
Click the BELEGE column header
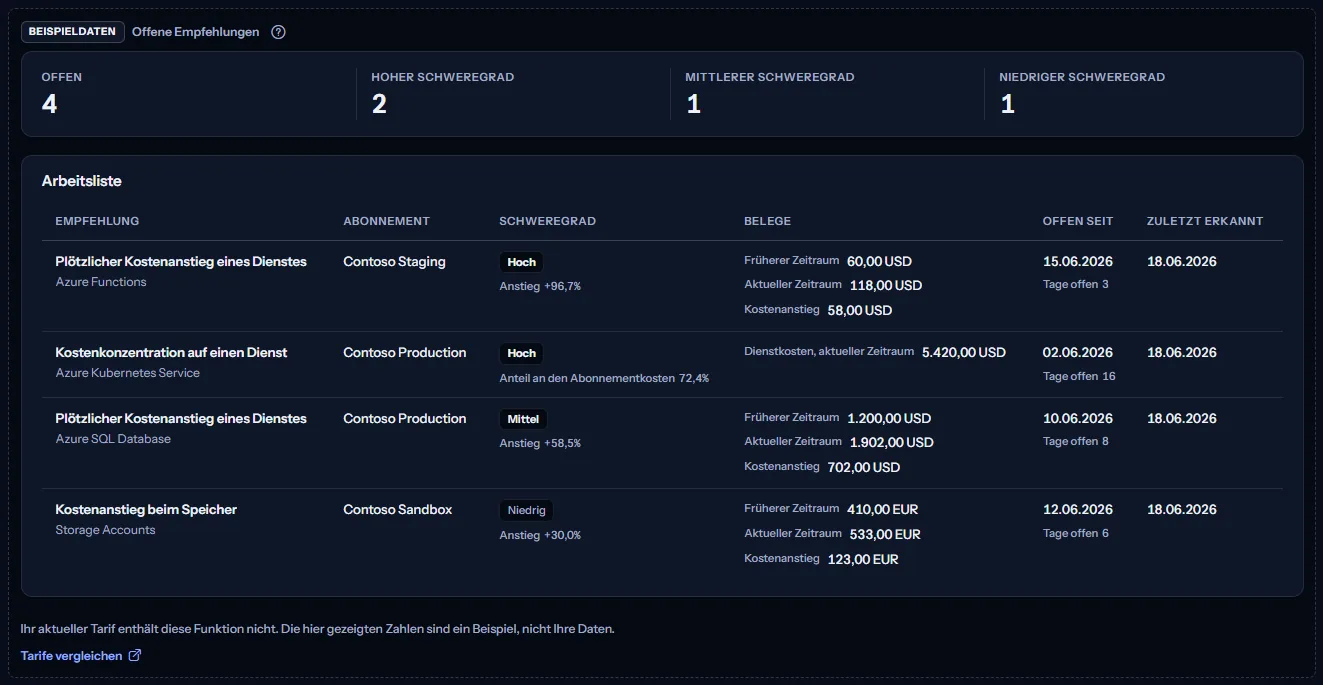767,221
